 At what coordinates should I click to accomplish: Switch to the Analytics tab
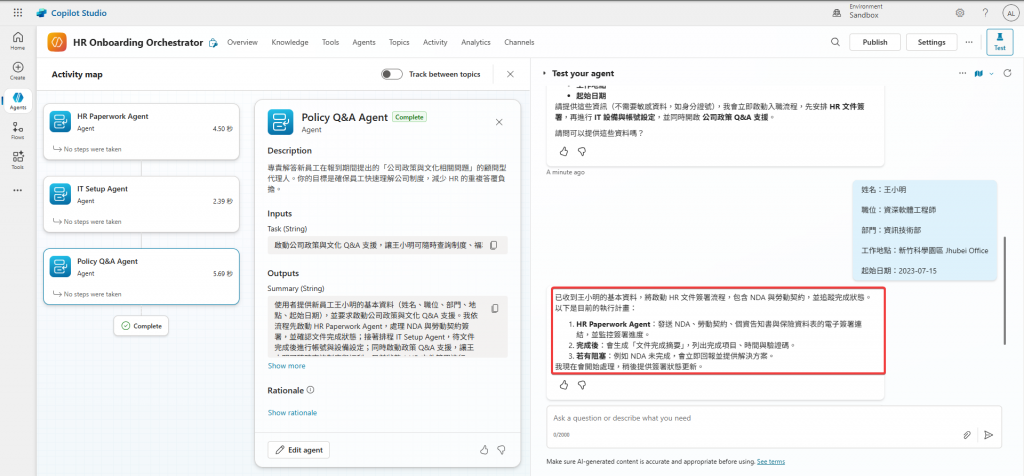(475, 42)
